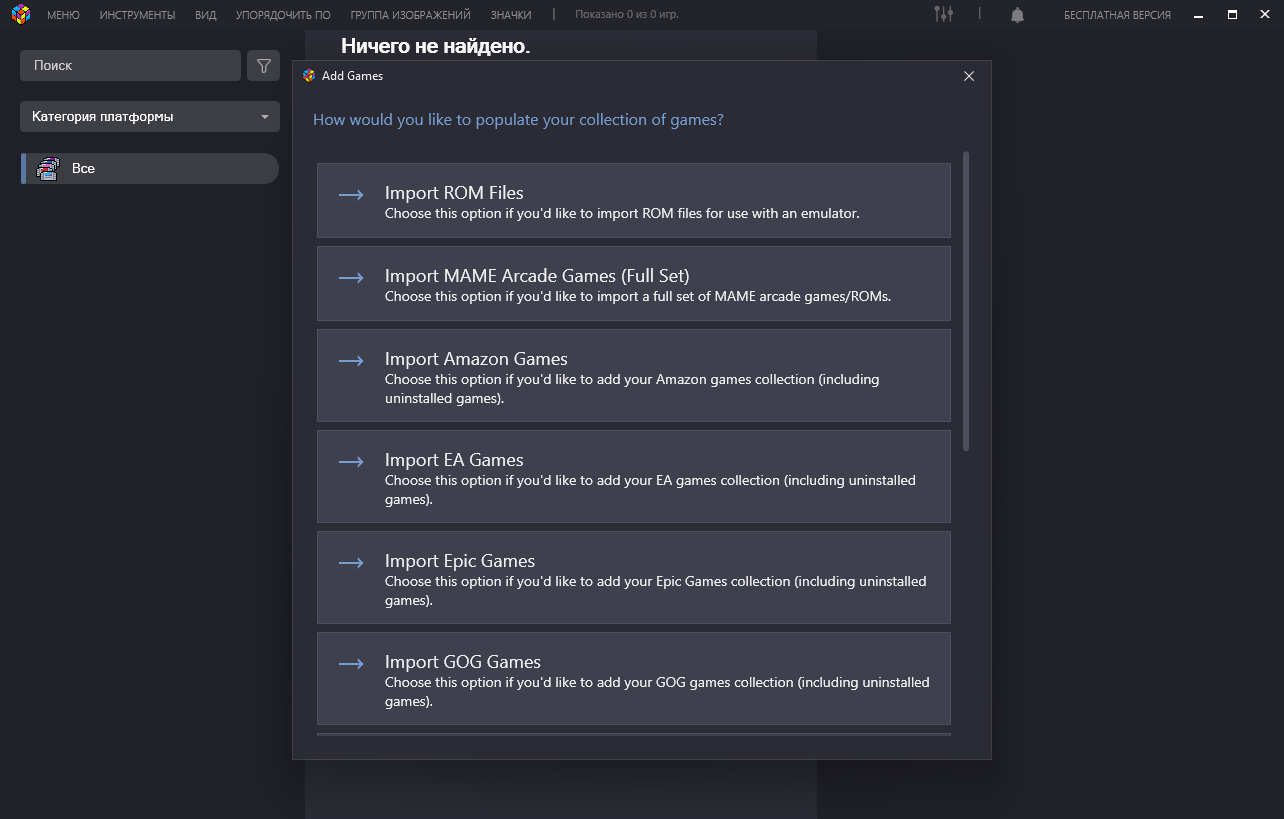
Task: Choose Import MAME Arcade Games (Full Set)
Action: click(x=634, y=284)
